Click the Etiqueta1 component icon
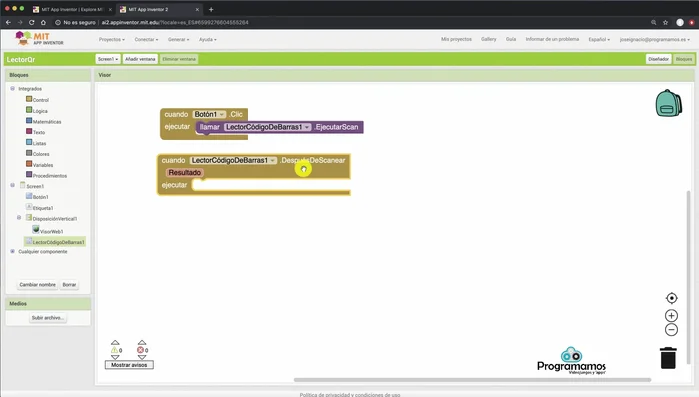Viewport: 699px width, 397px height. [x=29, y=207]
